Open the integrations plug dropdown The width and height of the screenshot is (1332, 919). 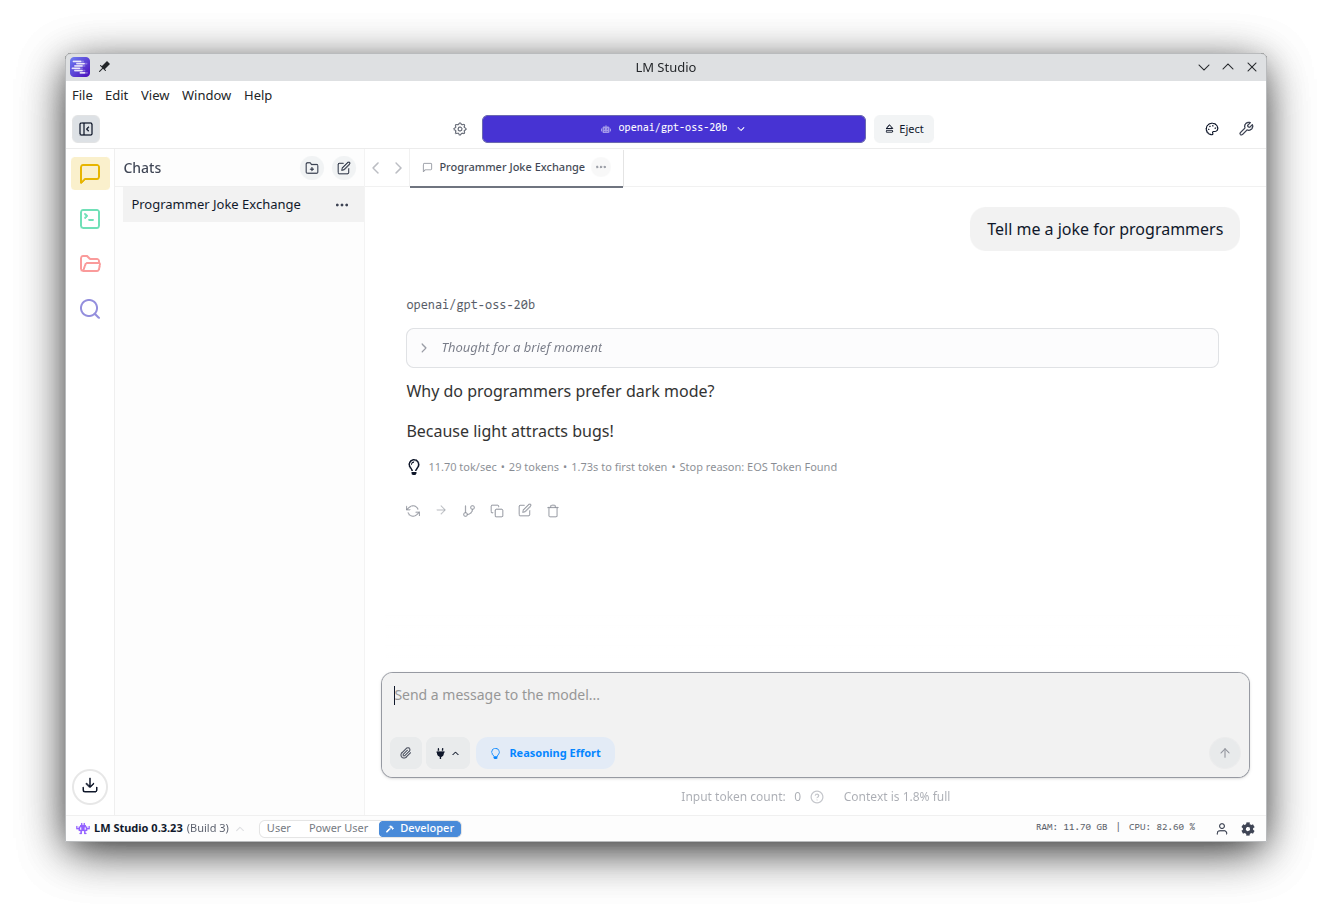pyautogui.click(x=447, y=753)
